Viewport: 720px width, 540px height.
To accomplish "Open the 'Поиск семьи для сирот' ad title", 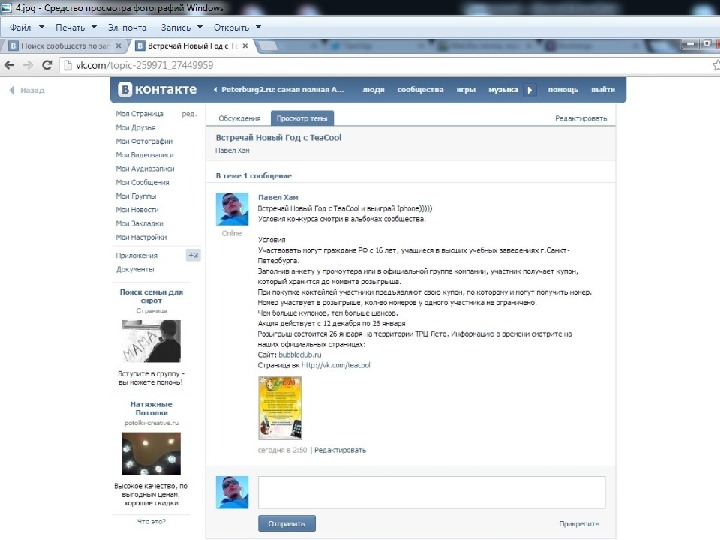I will pos(151,296).
